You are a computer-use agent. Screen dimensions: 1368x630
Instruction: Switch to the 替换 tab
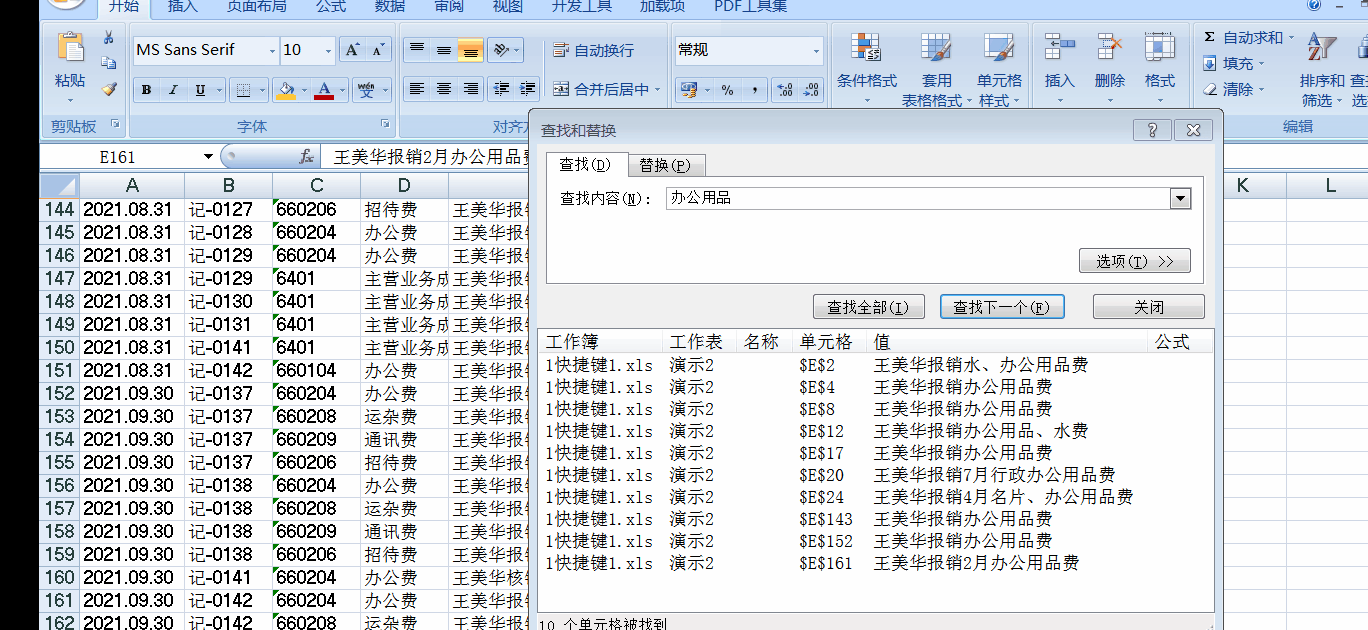tap(666, 166)
